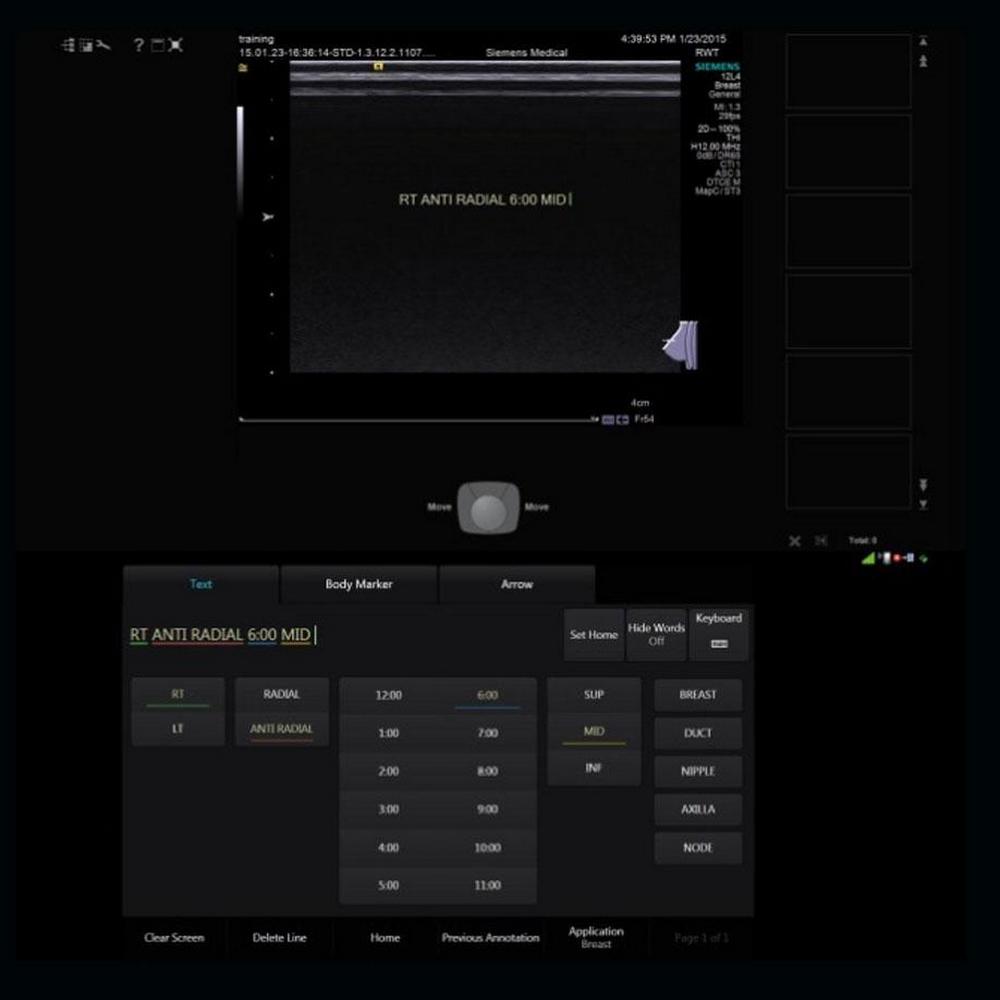The height and width of the screenshot is (1000, 1000).
Task: Switch to the Arrow tab
Action: pyautogui.click(x=516, y=584)
